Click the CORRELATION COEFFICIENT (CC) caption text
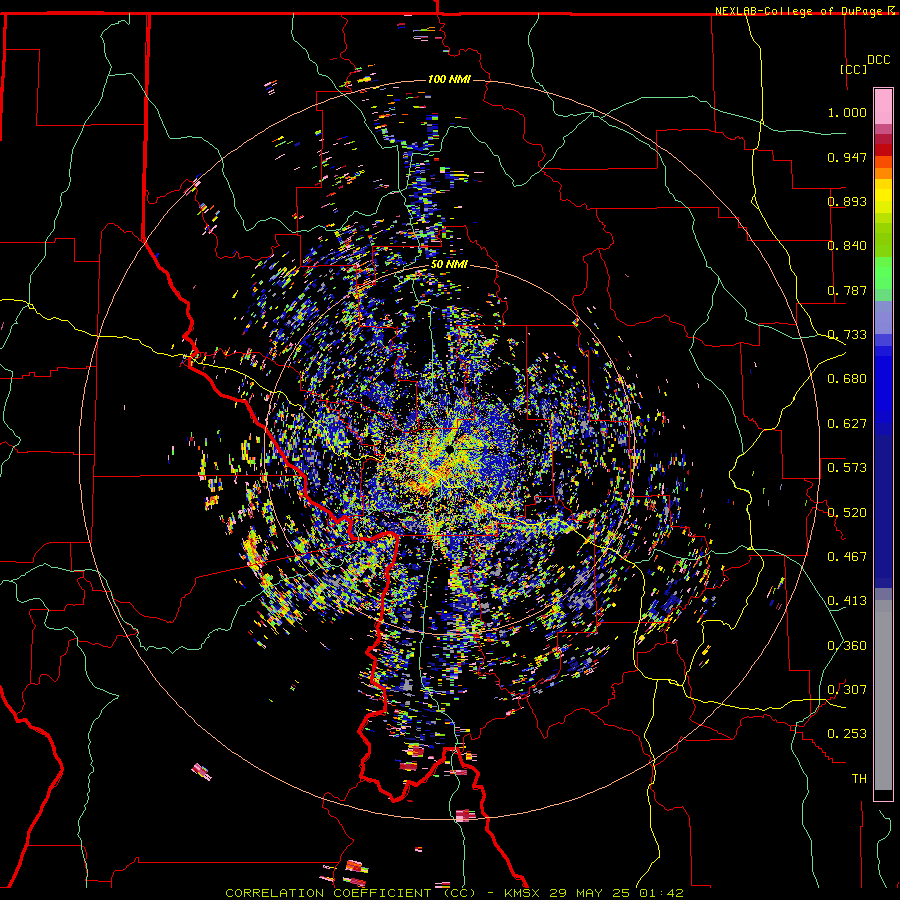Image resolution: width=900 pixels, height=900 pixels. pyautogui.click(x=350, y=893)
